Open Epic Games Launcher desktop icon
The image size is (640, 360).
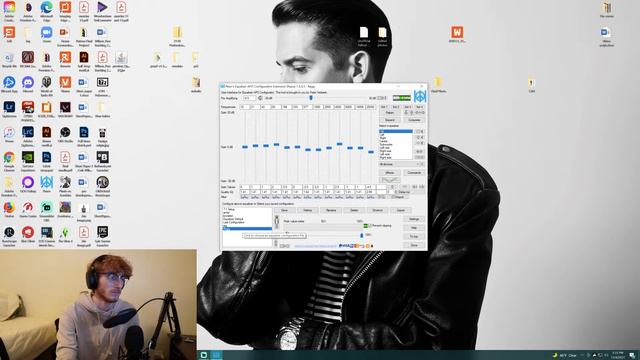click(x=102, y=235)
